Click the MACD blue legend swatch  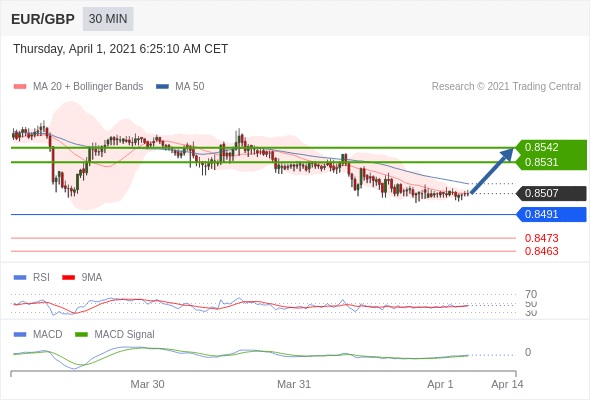[x=20, y=335]
